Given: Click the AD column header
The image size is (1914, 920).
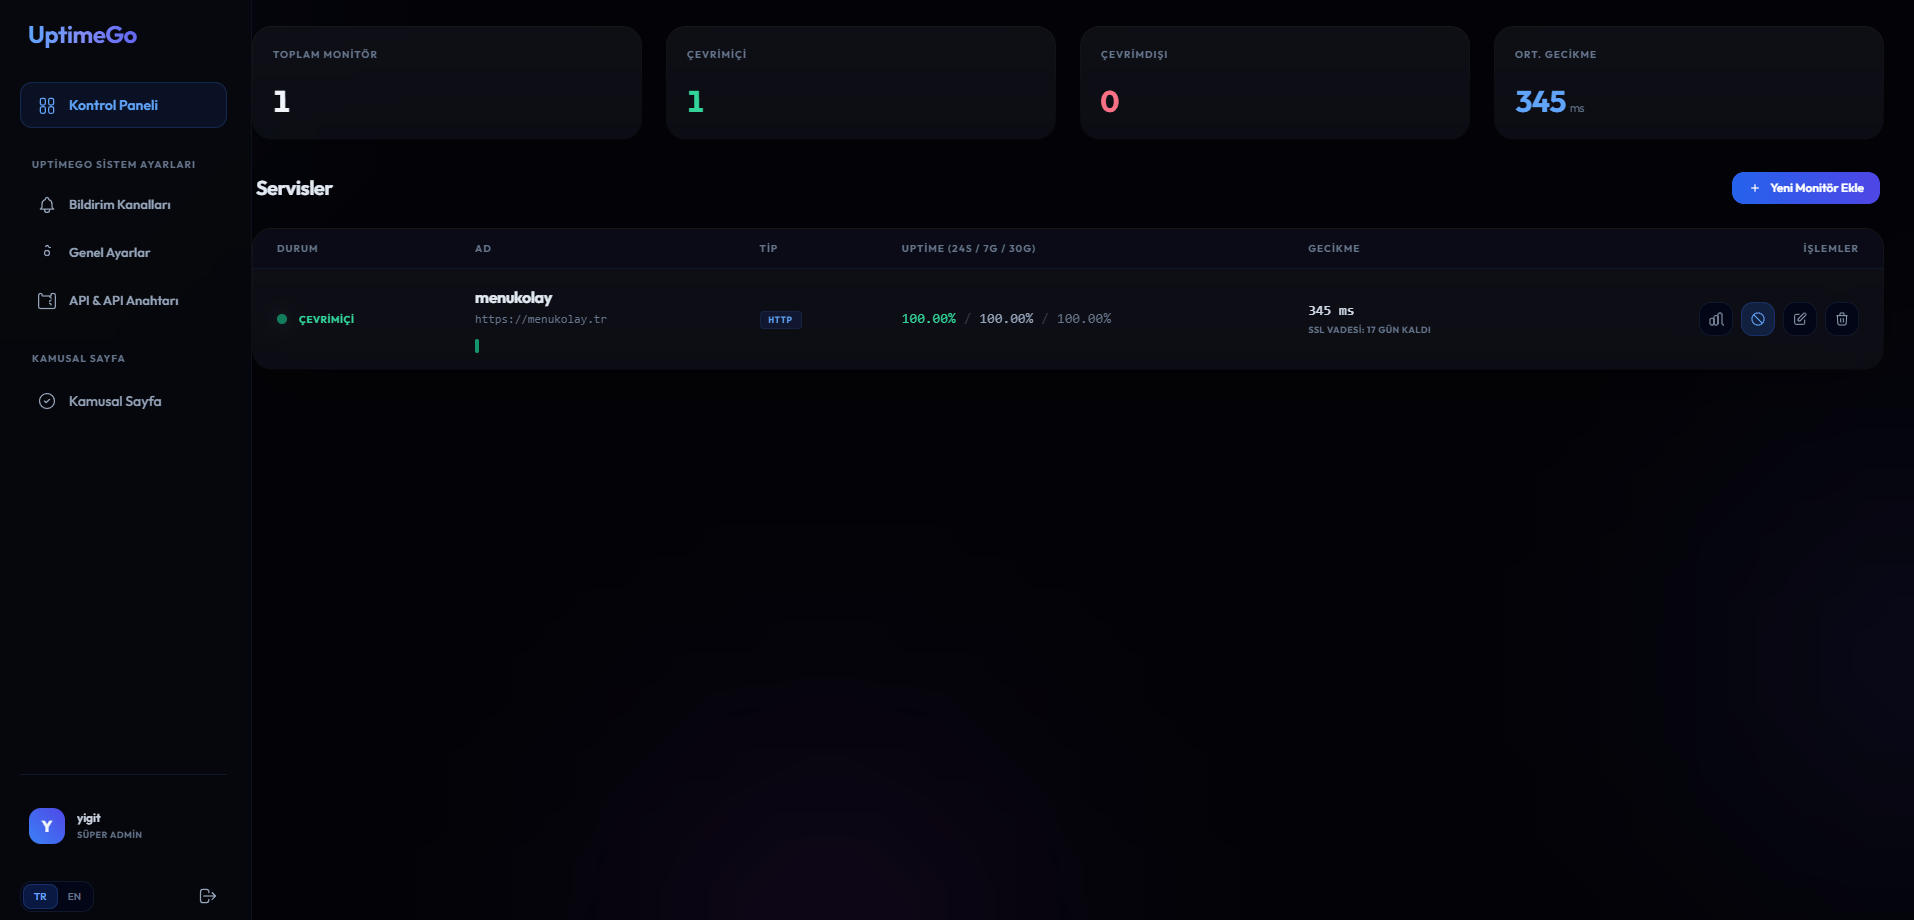Looking at the screenshot, I should [x=483, y=249].
